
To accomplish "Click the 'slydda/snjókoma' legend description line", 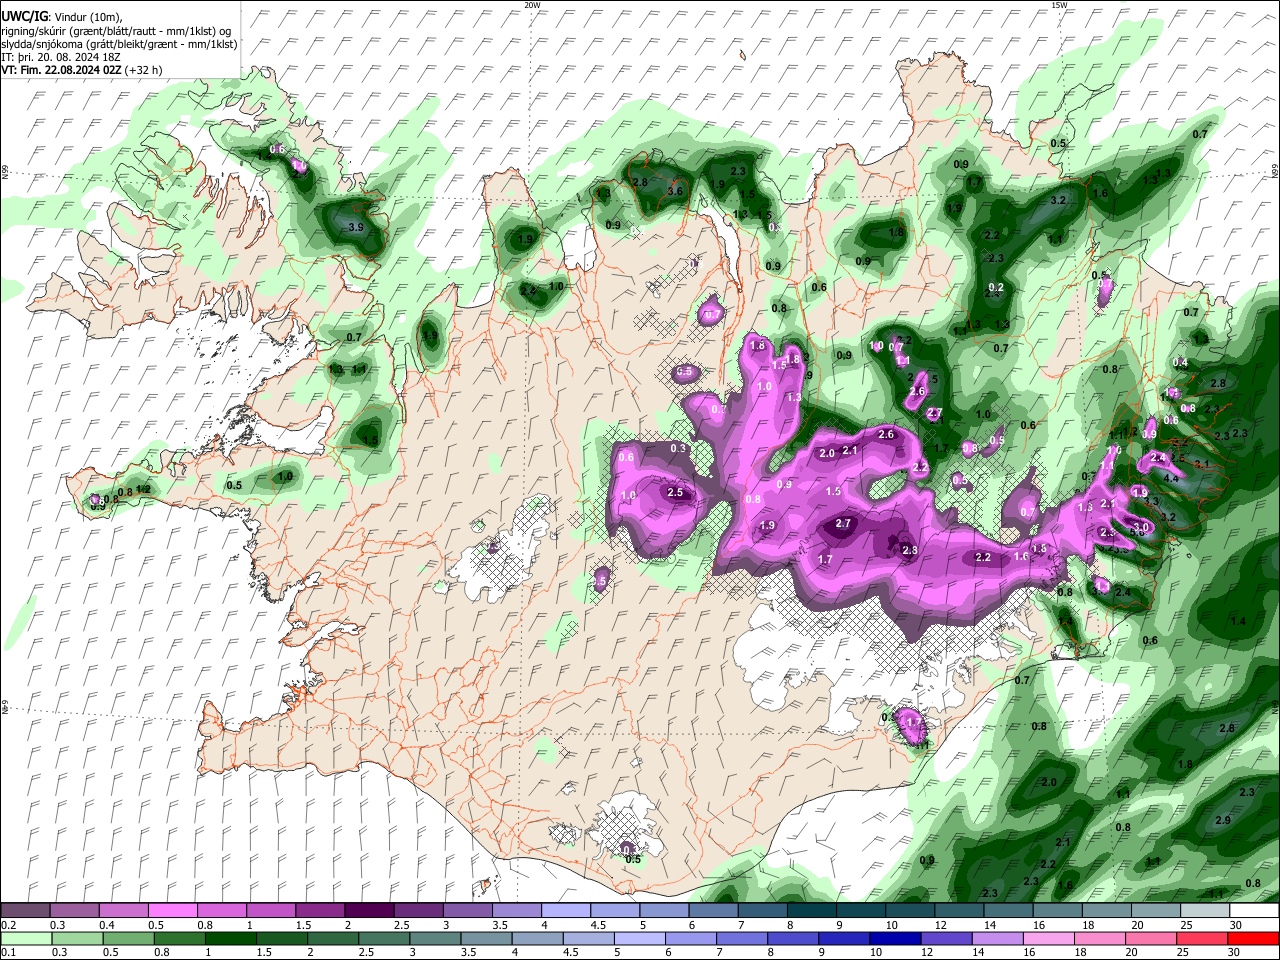I will point(119,43).
